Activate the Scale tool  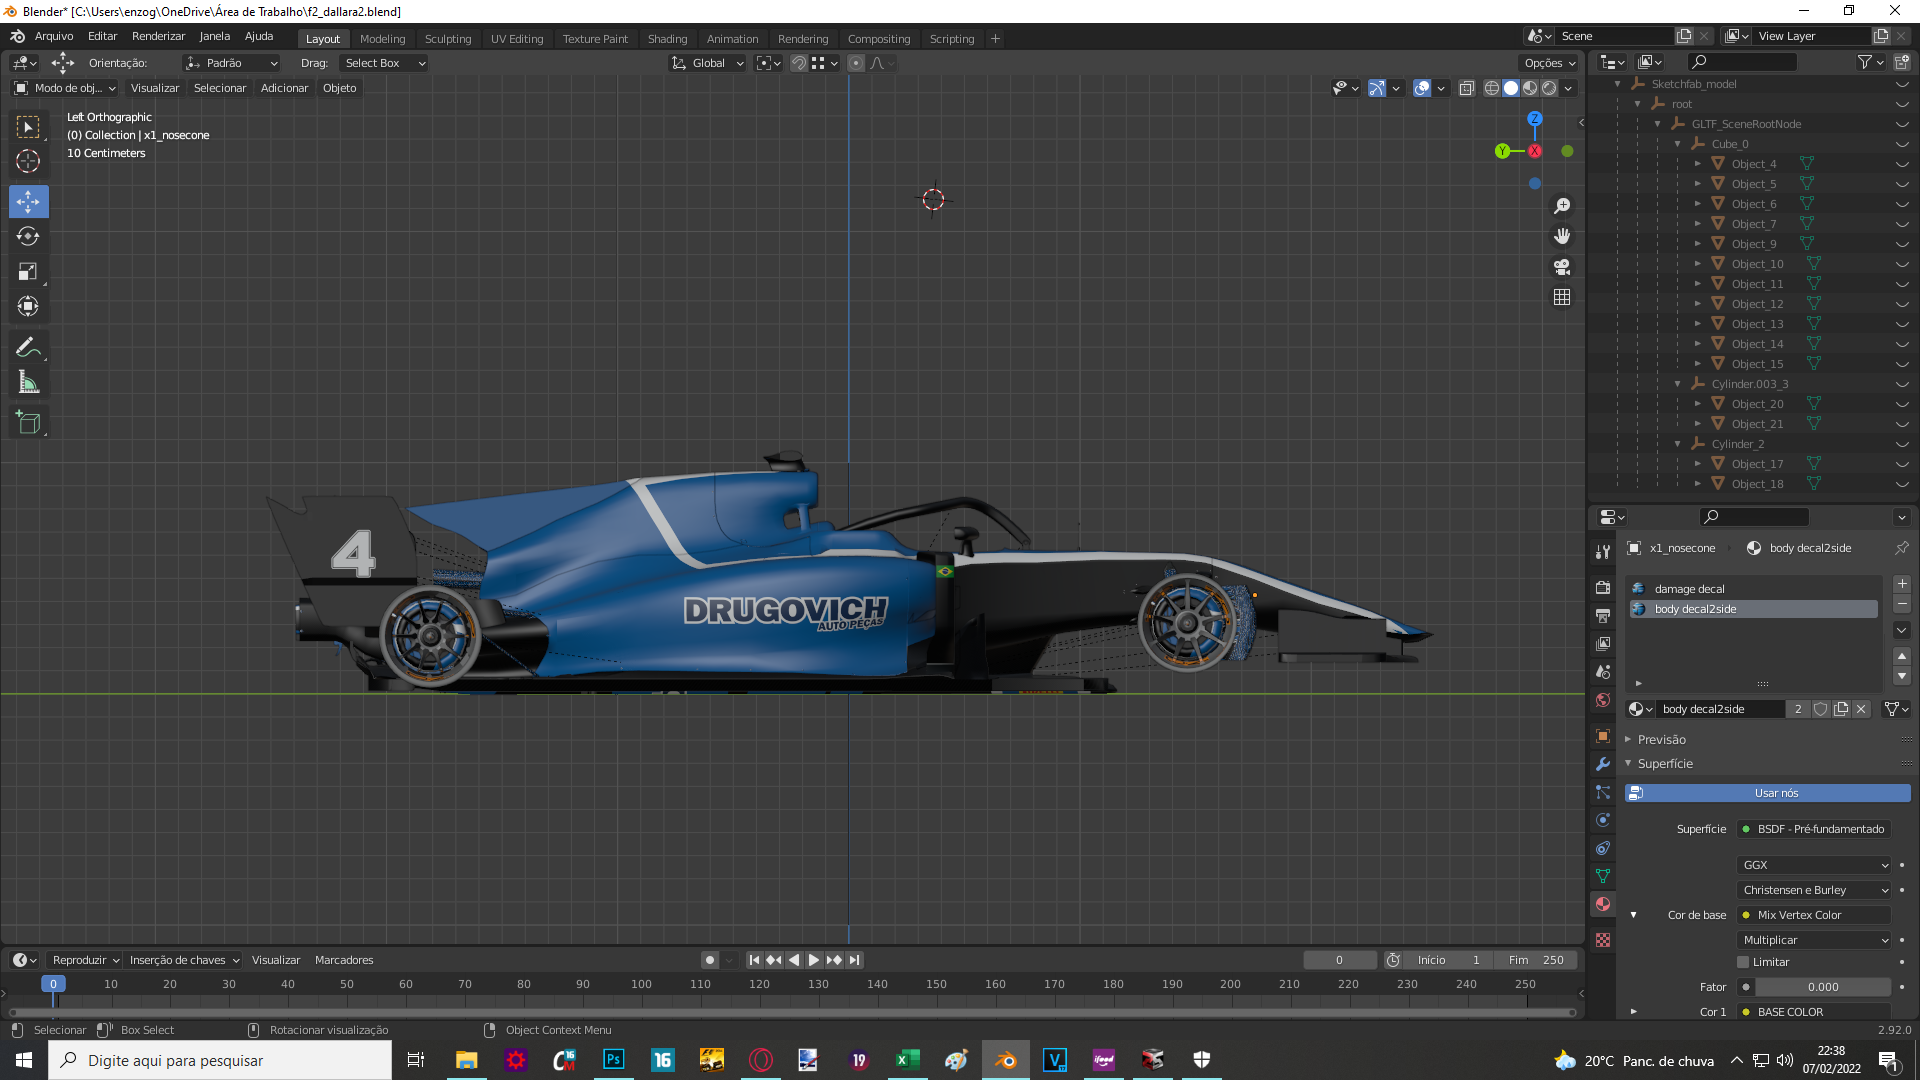28,271
